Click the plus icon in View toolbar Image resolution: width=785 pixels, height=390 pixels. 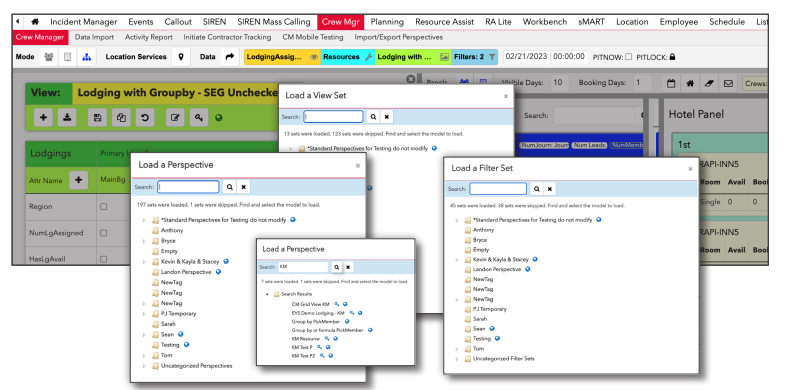(x=43, y=118)
